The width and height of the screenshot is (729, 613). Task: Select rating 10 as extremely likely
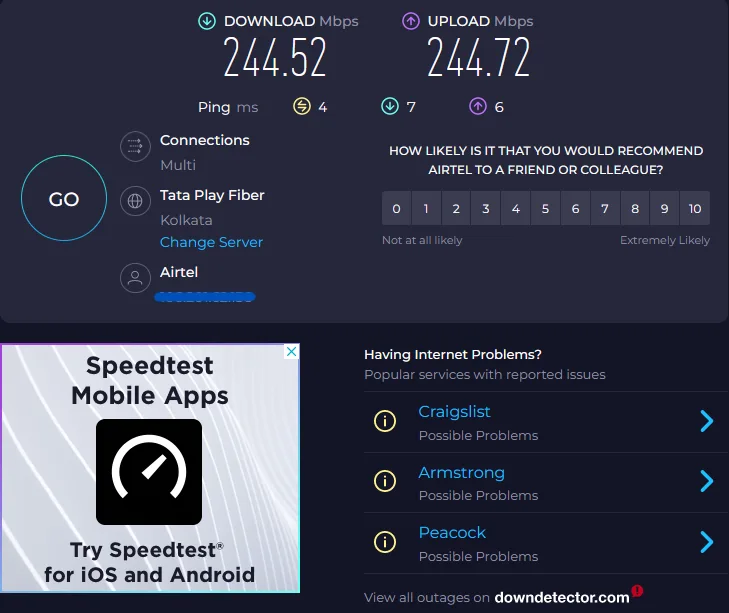click(x=695, y=209)
